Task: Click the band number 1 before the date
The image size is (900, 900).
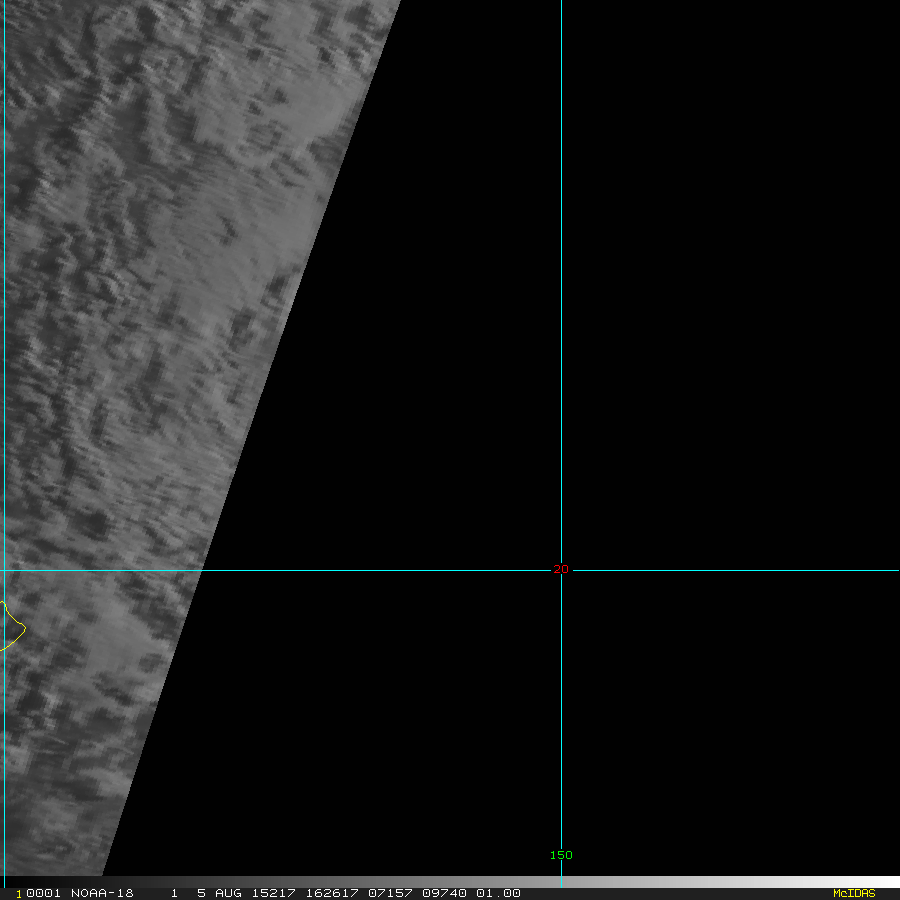Action: [x=174, y=893]
